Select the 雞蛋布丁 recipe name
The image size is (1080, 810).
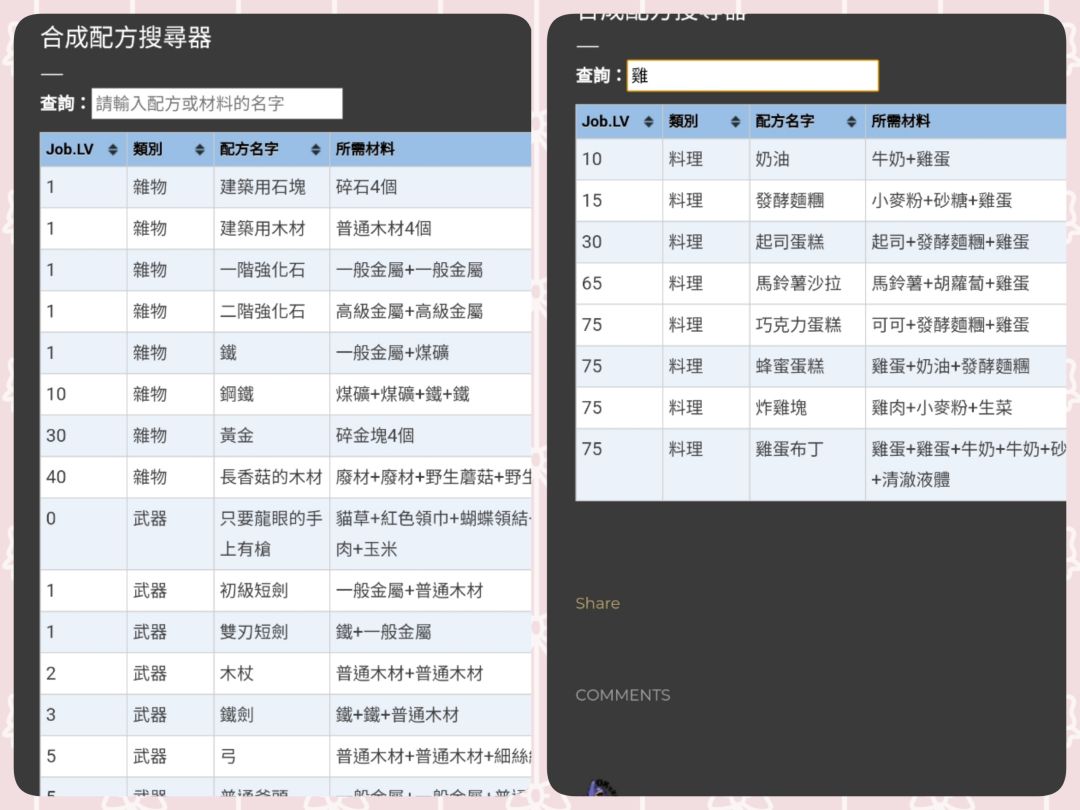coord(789,449)
